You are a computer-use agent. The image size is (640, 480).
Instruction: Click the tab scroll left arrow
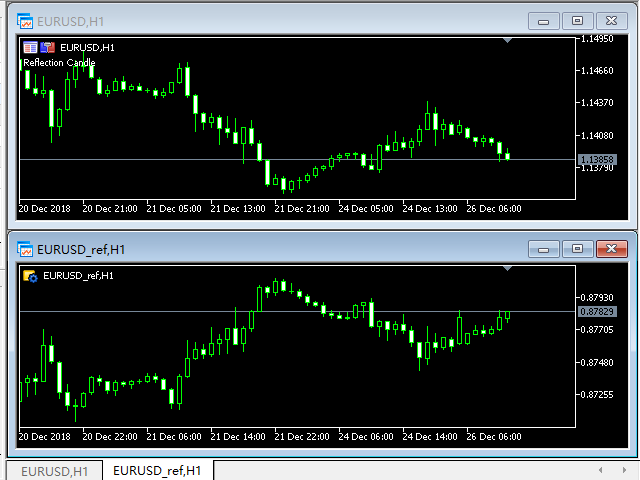tap(600, 470)
